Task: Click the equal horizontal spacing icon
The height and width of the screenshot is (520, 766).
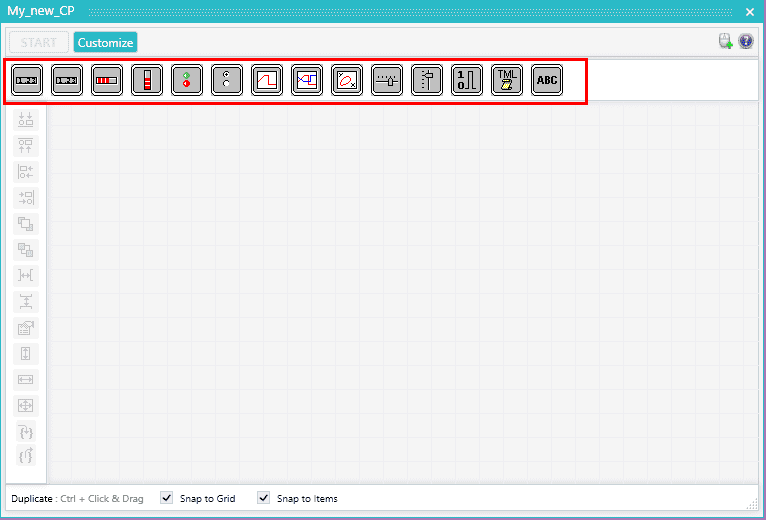Action: (26, 276)
